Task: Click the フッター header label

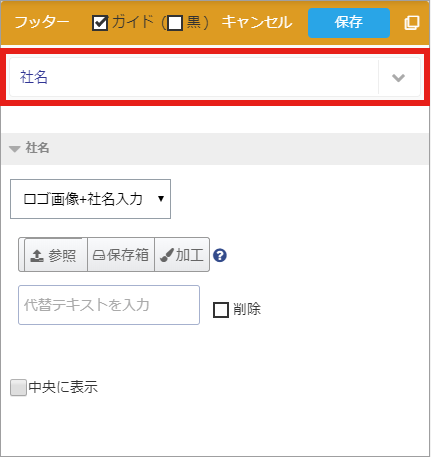Action: point(42,23)
